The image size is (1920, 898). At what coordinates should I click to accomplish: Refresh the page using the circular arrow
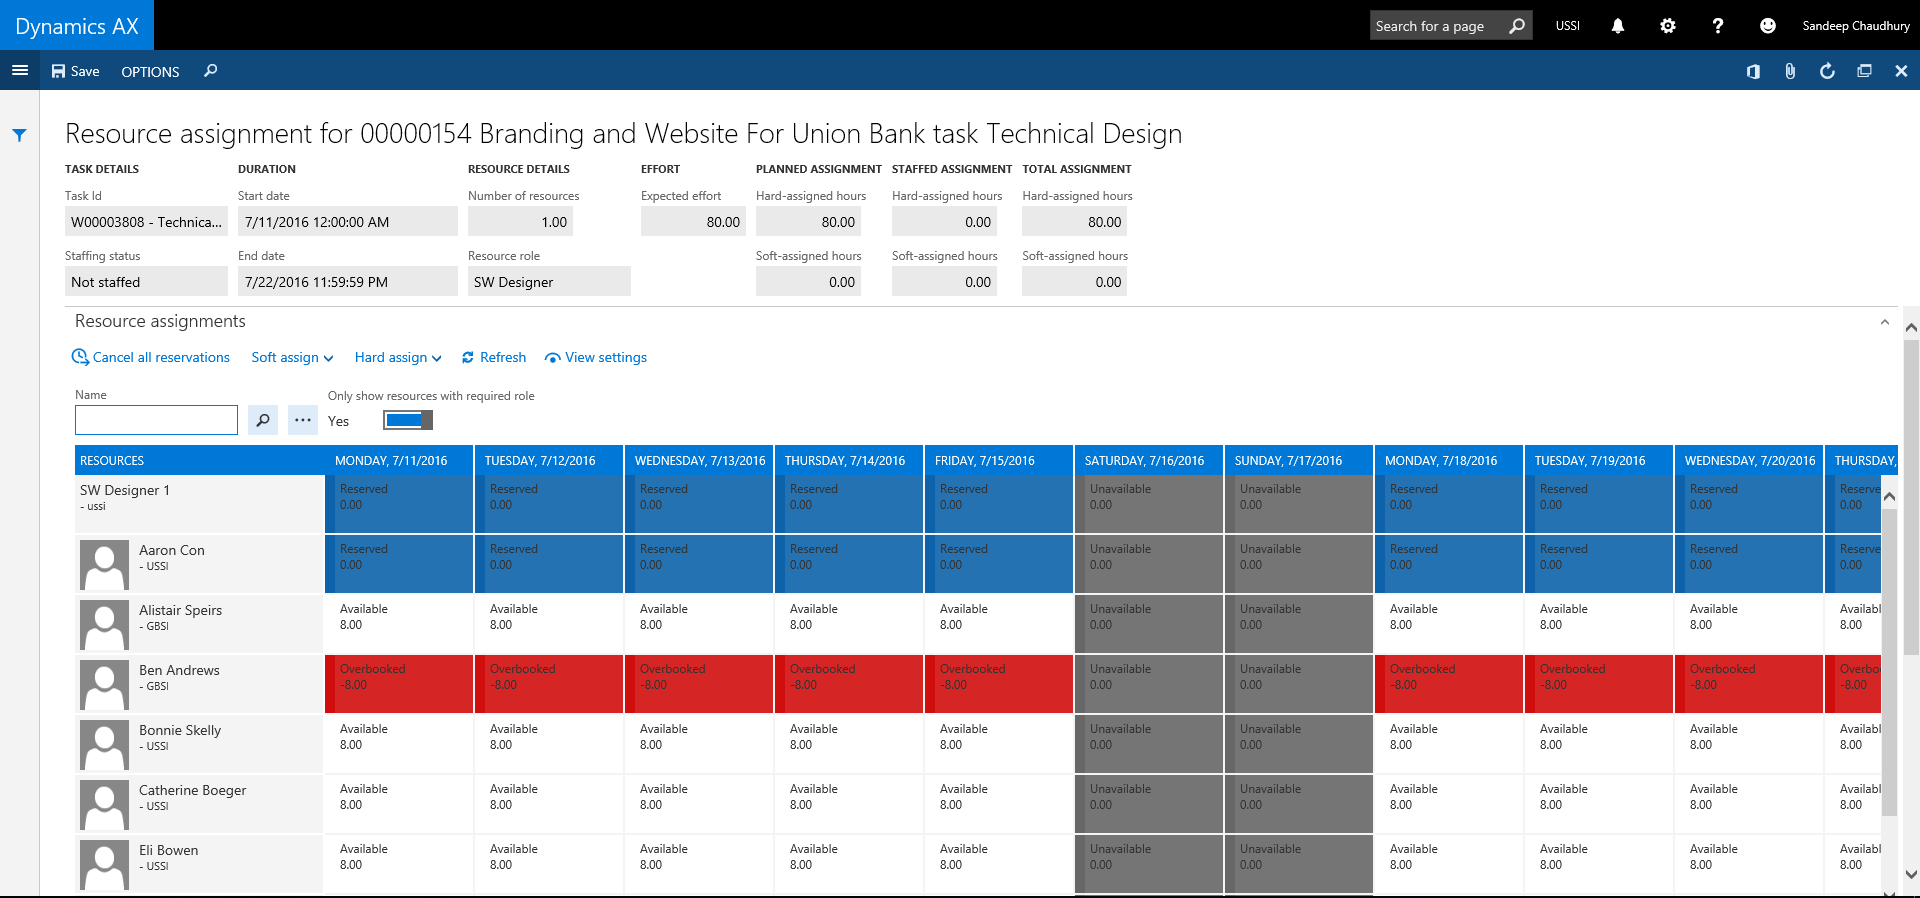coord(1827,71)
